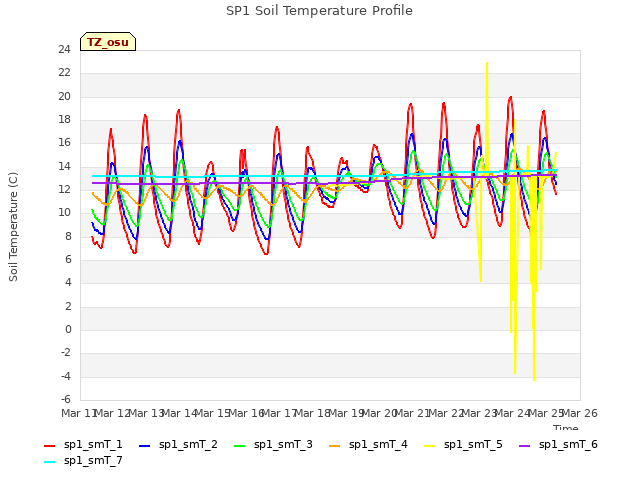Click the TZ_osu annotation label
The height and width of the screenshot is (480, 640).
point(108,42)
